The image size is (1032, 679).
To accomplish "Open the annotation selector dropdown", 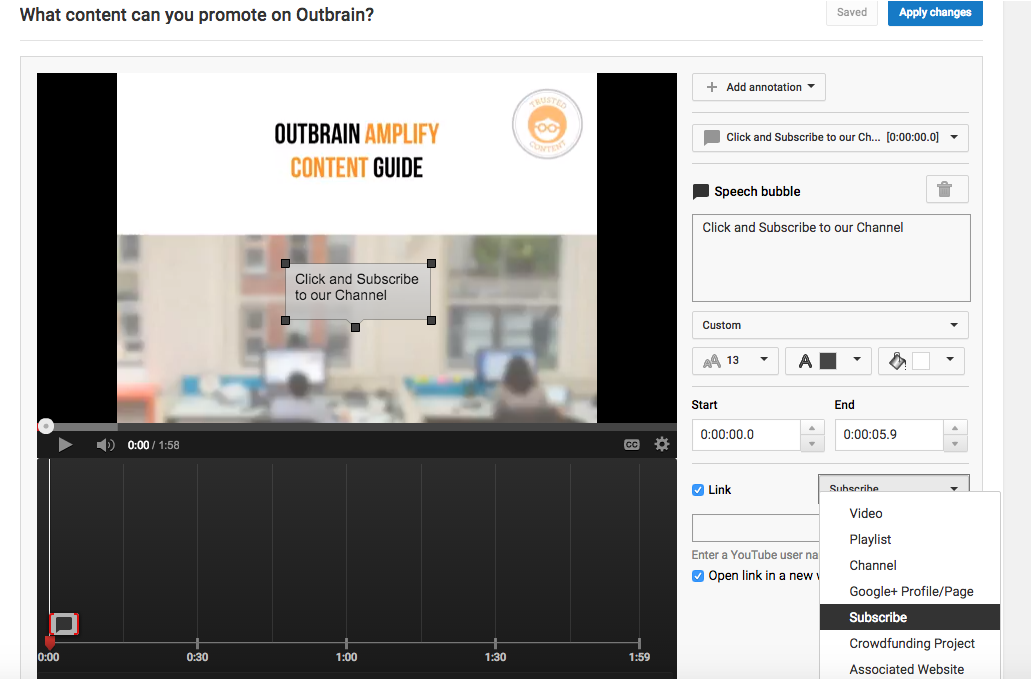I will click(x=830, y=138).
